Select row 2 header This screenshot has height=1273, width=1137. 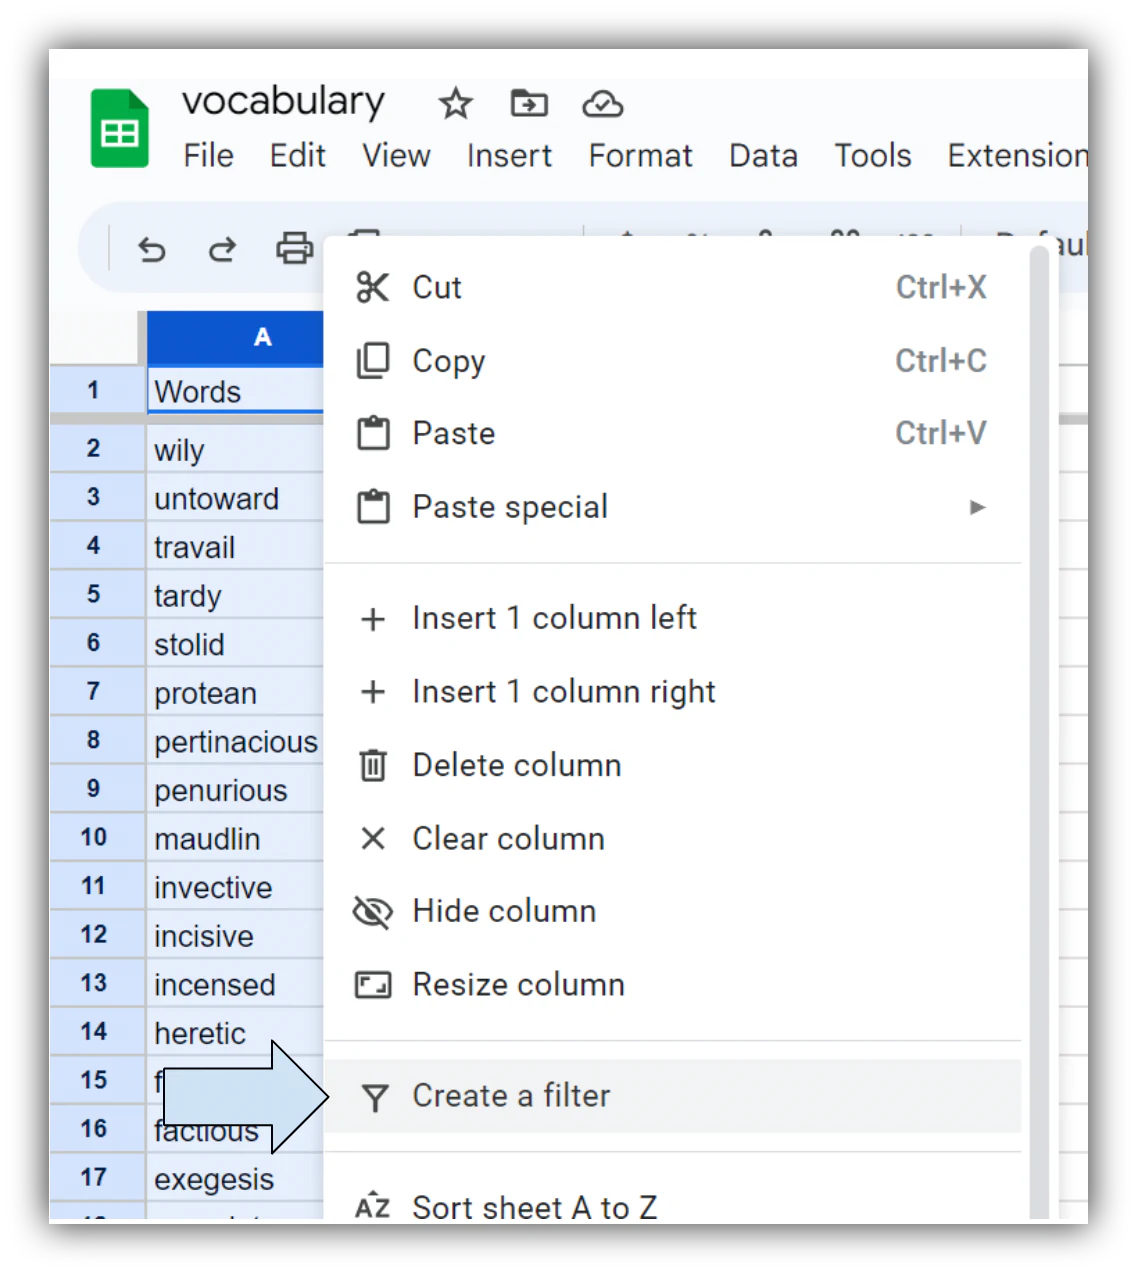point(97,449)
